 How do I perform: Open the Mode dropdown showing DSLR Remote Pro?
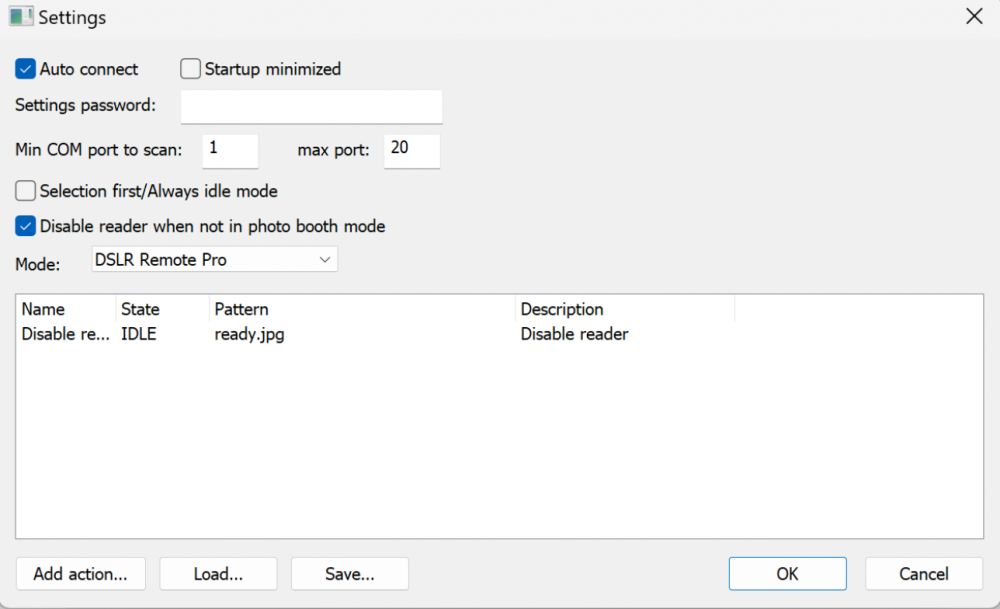215,260
